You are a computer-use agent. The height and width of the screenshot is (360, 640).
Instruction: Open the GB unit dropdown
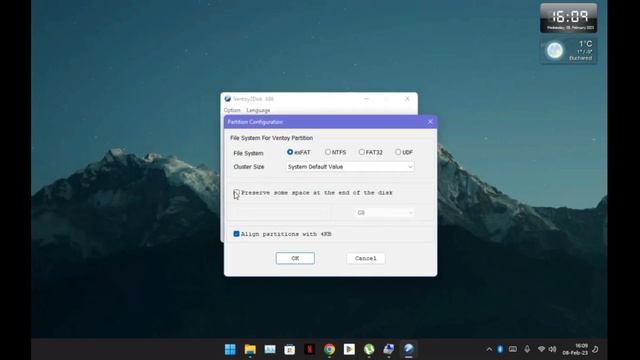click(x=384, y=213)
